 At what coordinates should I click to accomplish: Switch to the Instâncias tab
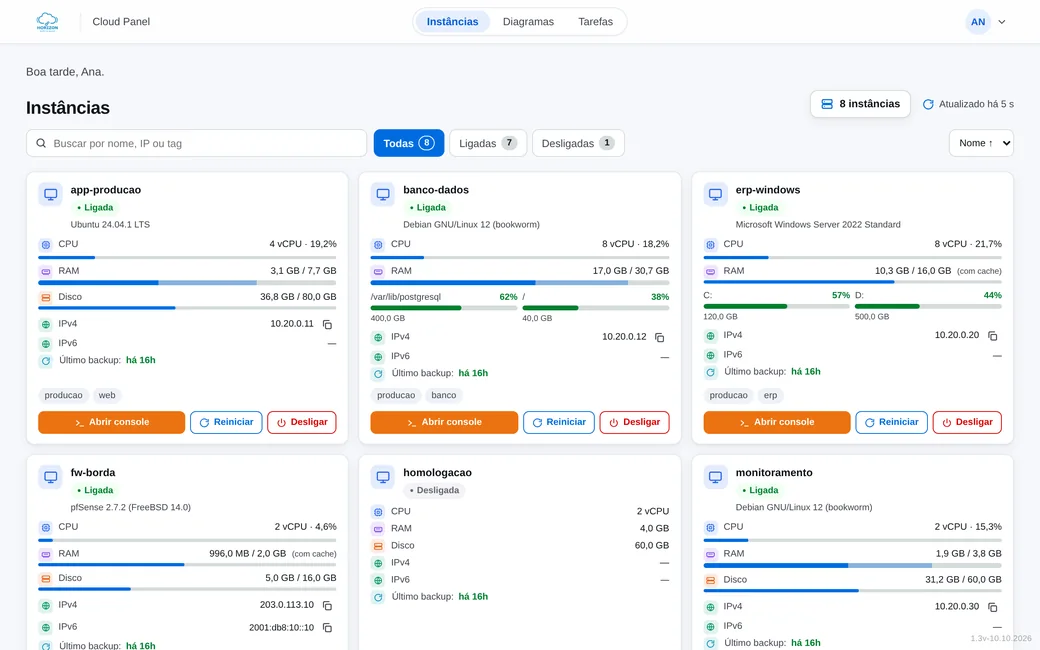[x=452, y=22]
